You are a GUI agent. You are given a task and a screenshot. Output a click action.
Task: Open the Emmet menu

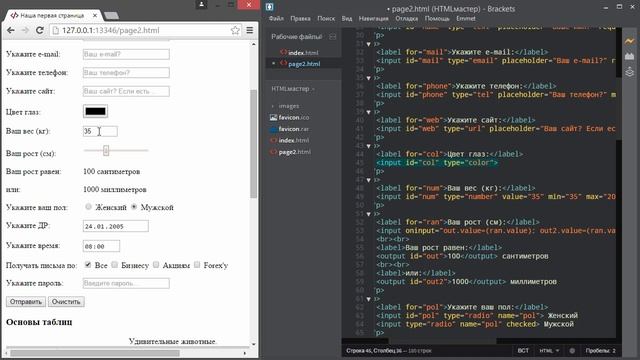click(466, 18)
